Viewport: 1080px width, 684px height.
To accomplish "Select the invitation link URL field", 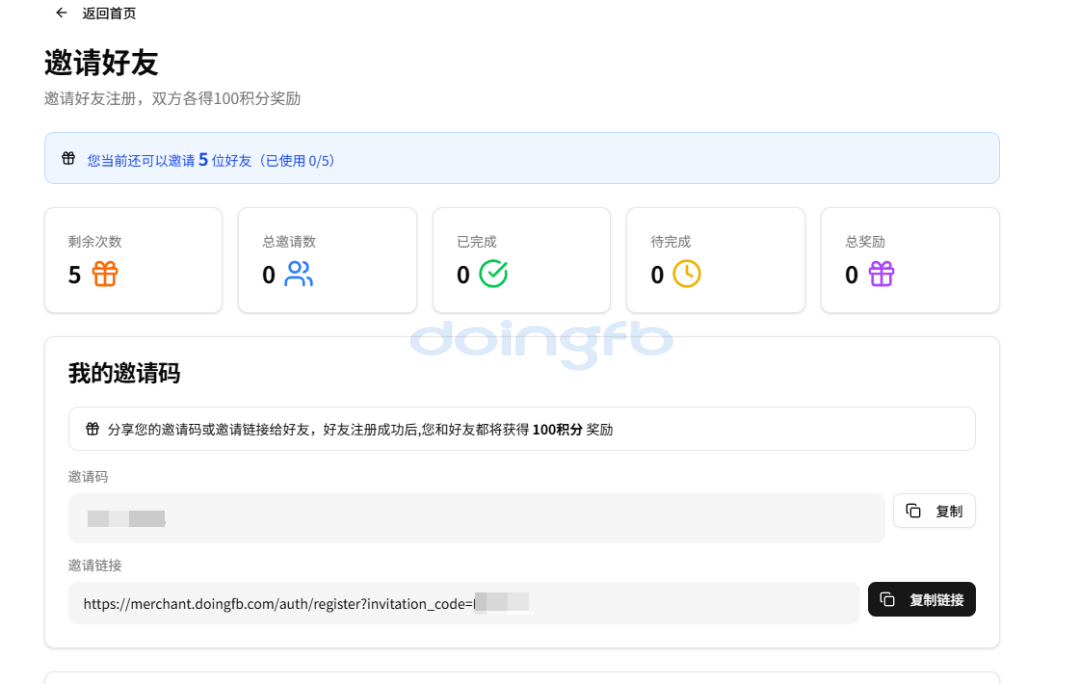I will (464, 603).
